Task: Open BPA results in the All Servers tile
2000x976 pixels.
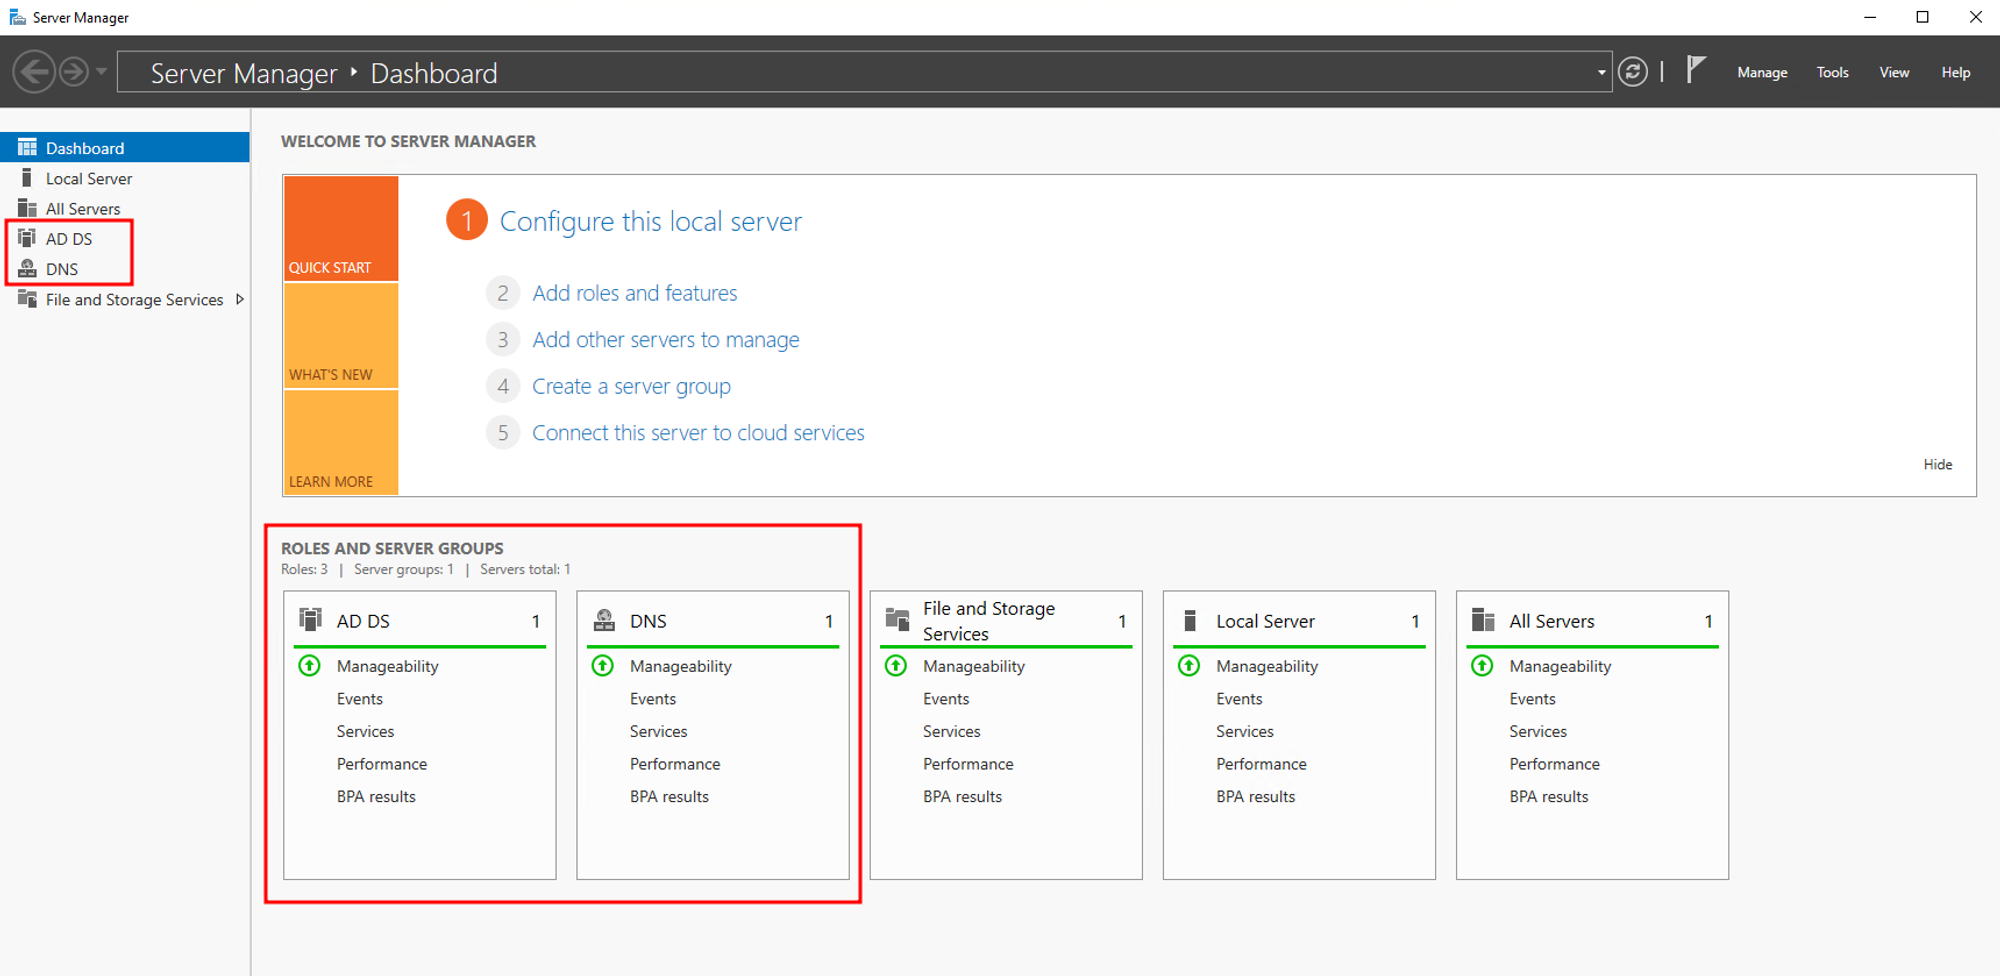Action: (x=1549, y=797)
